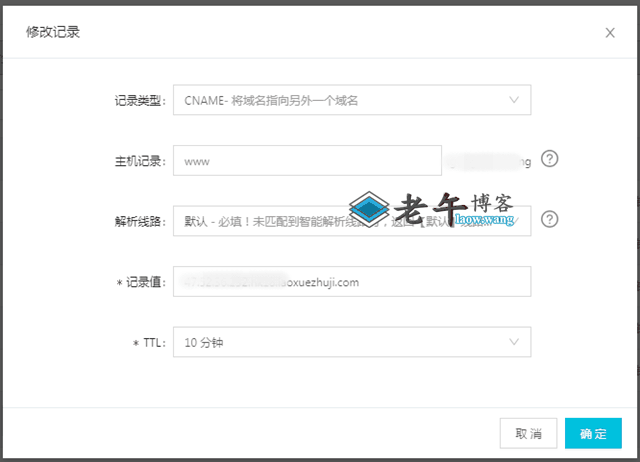
Task: Click the 记录值 label
Action: pos(141,282)
